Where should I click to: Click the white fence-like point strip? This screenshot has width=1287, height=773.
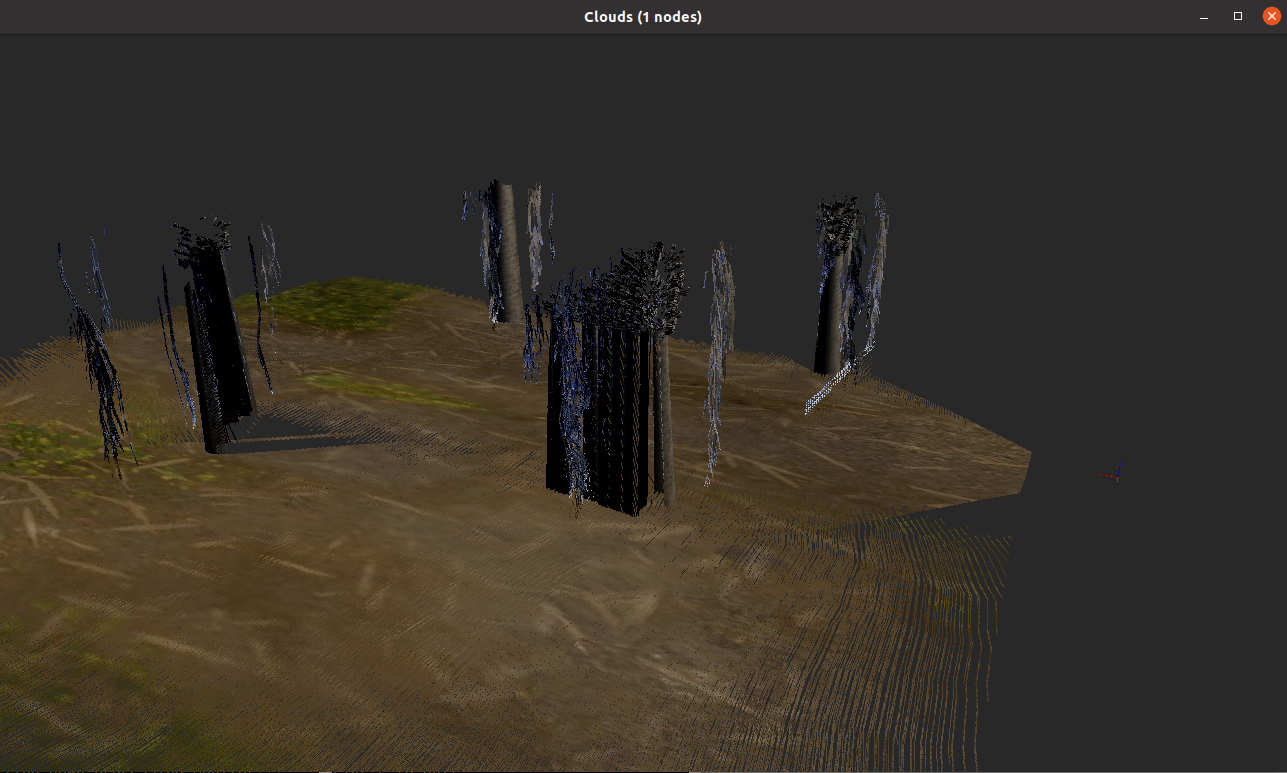[x=828, y=388]
